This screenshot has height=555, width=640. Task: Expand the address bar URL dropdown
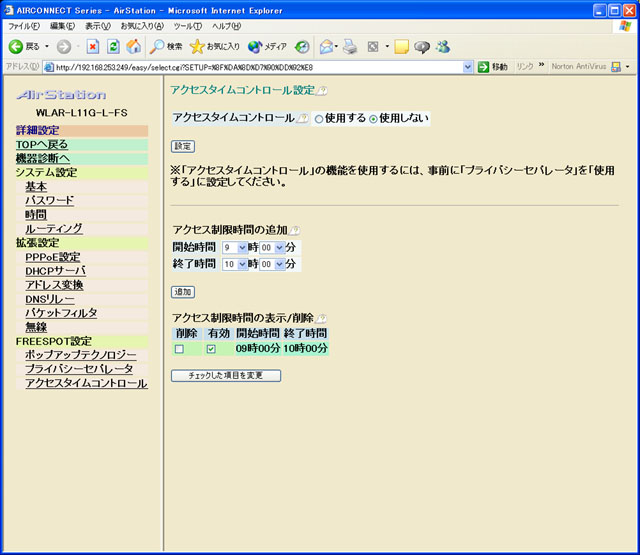[x=468, y=67]
